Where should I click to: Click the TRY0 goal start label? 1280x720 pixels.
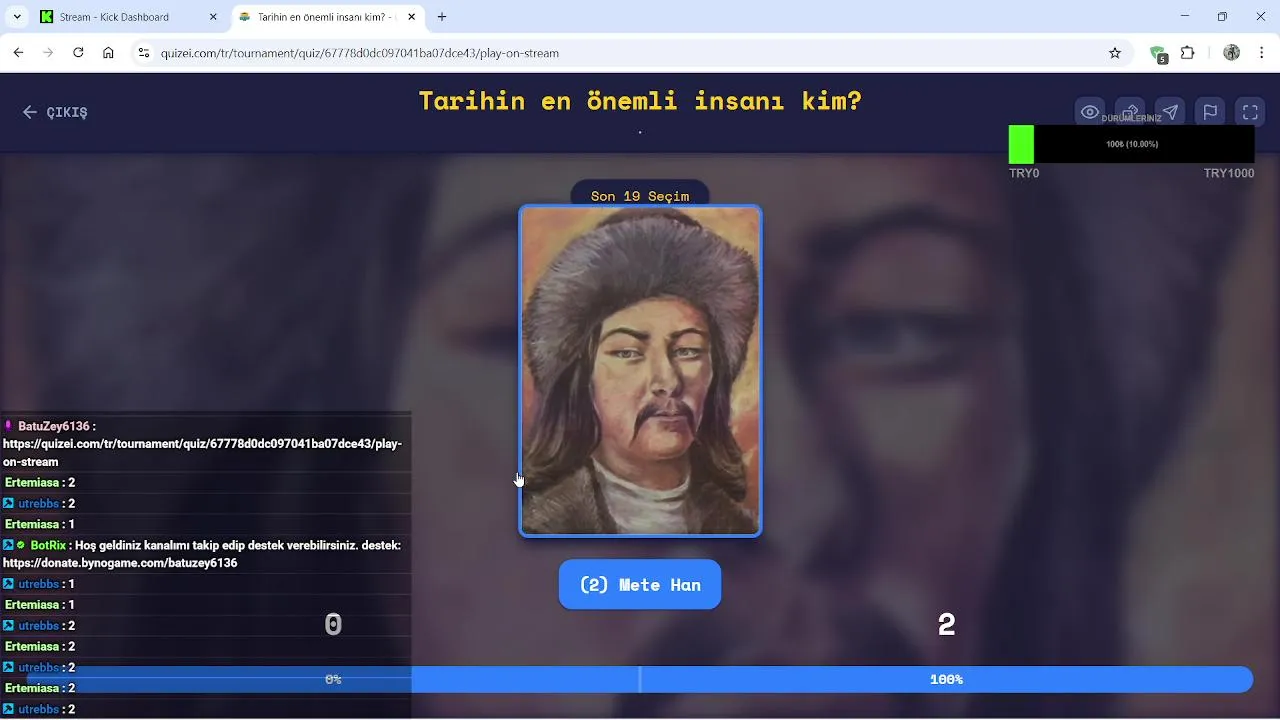[1024, 173]
